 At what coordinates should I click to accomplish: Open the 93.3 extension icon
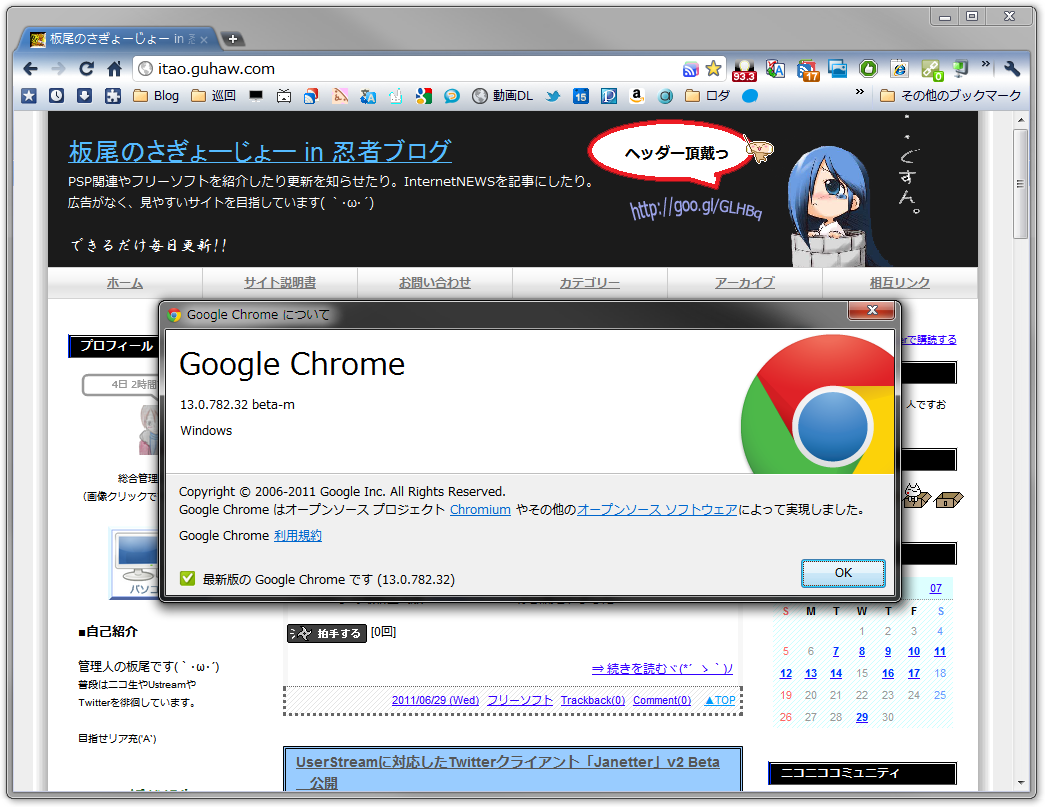tap(744, 69)
